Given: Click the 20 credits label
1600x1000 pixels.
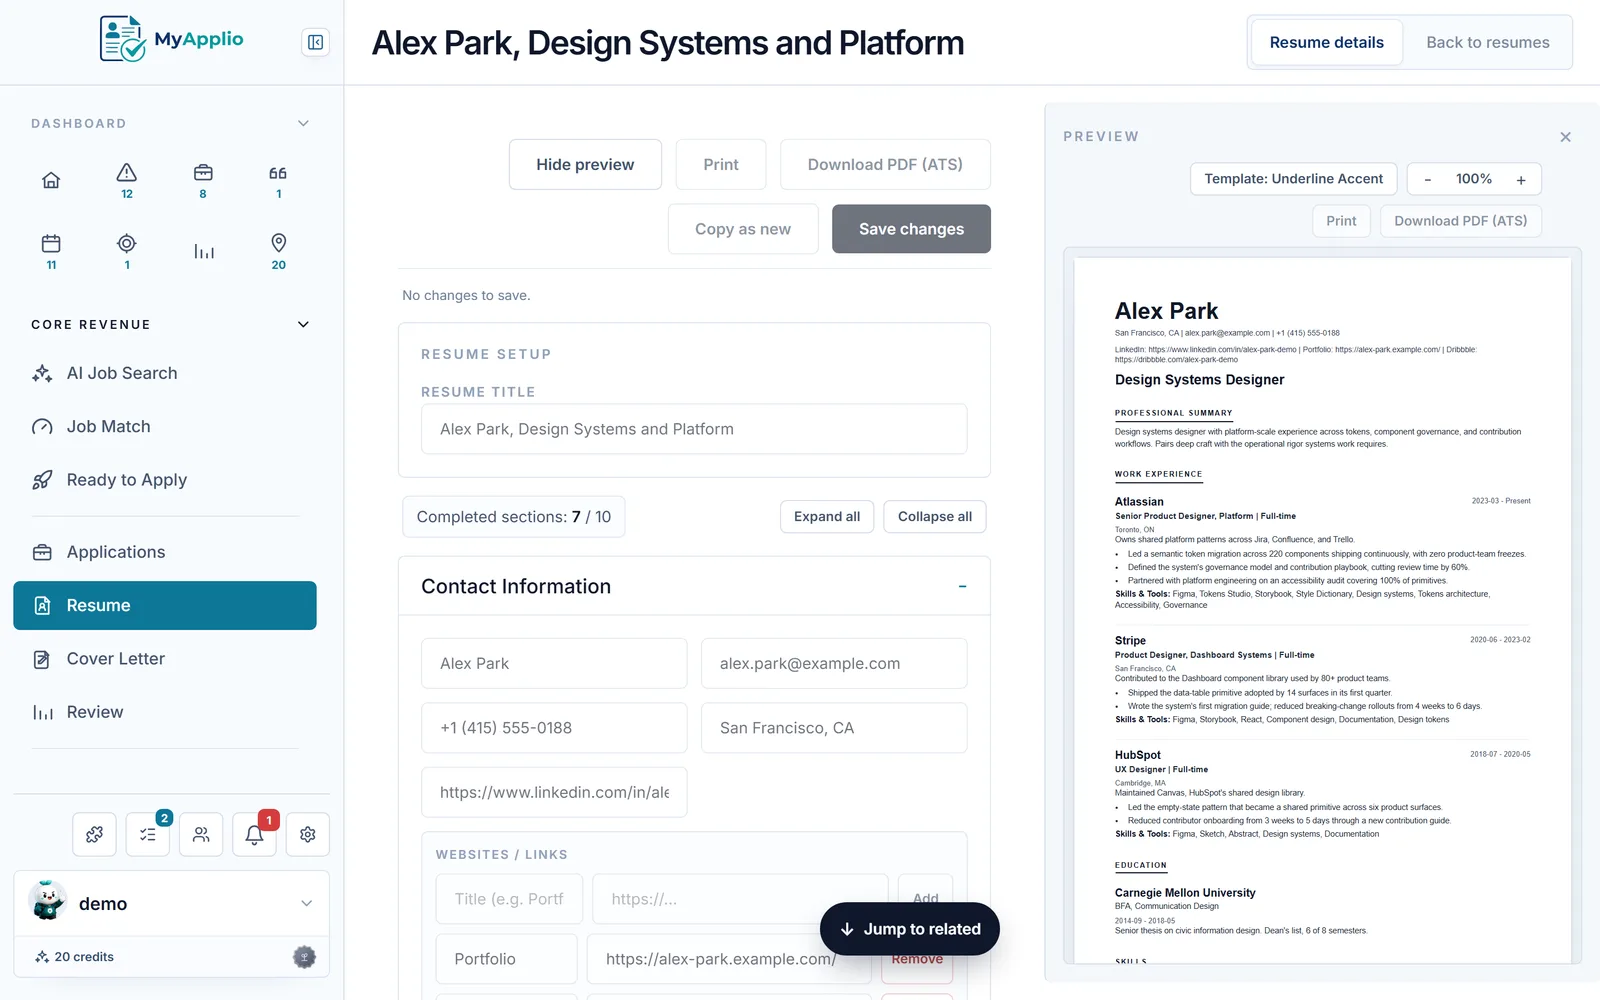Looking at the screenshot, I should pos(84,957).
